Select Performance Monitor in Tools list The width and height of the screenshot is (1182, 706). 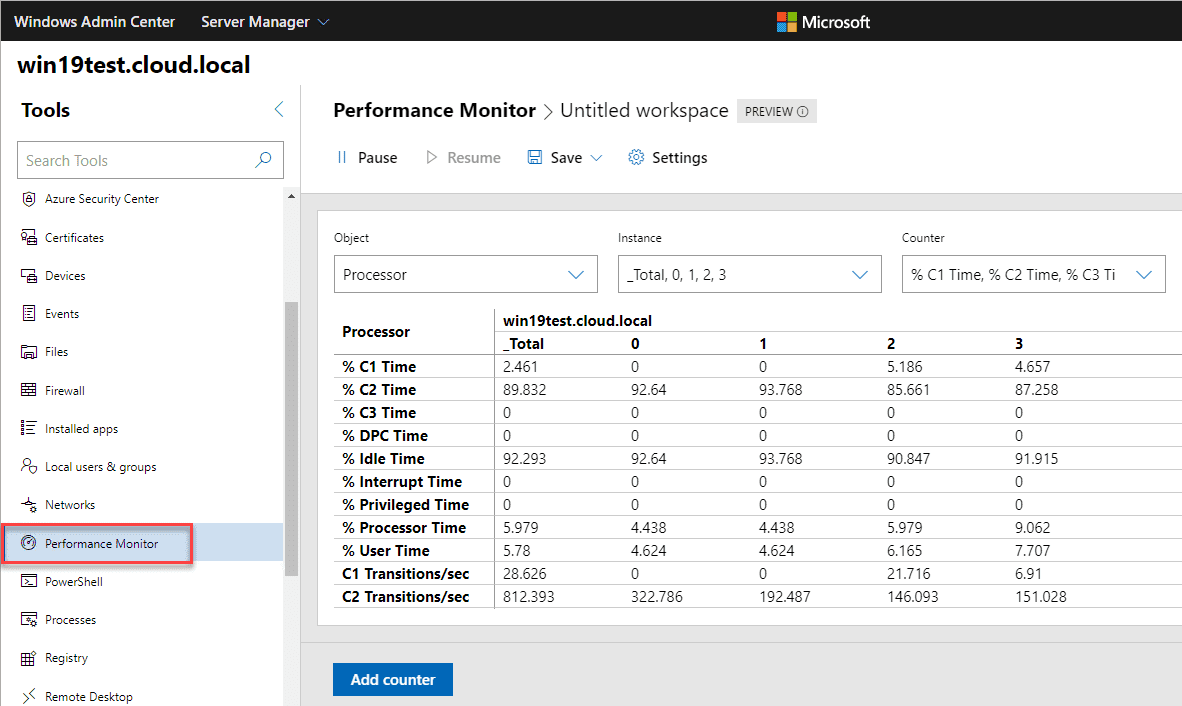101,543
